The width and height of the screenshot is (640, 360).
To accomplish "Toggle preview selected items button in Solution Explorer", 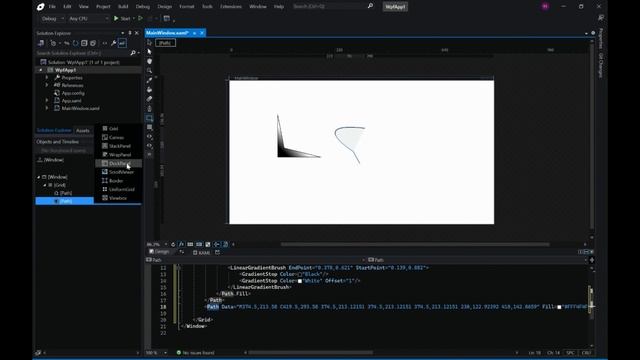I will [122, 43].
